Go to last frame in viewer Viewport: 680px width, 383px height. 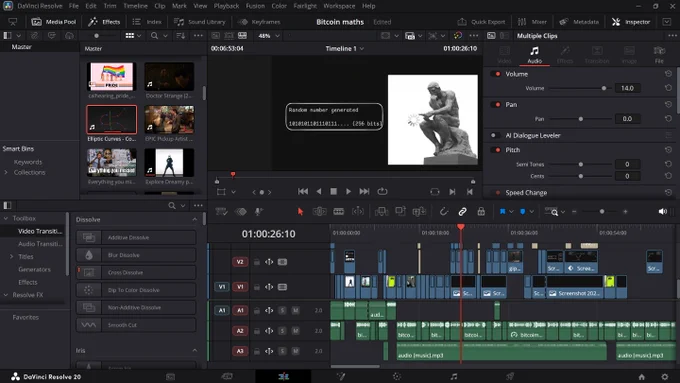point(364,191)
